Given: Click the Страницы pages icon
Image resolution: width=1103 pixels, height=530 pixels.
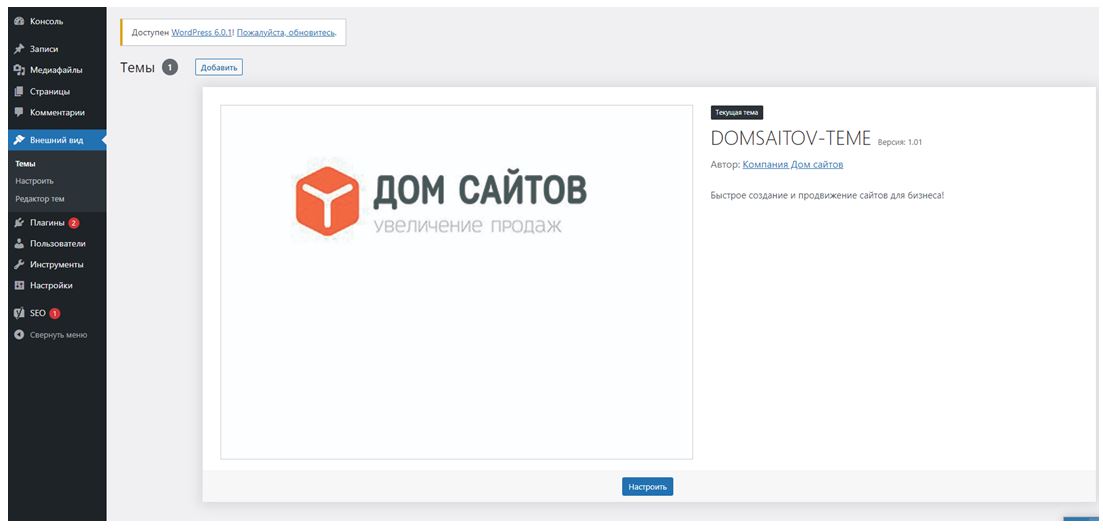Looking at the screenshot, I should (x=19, y=91).
